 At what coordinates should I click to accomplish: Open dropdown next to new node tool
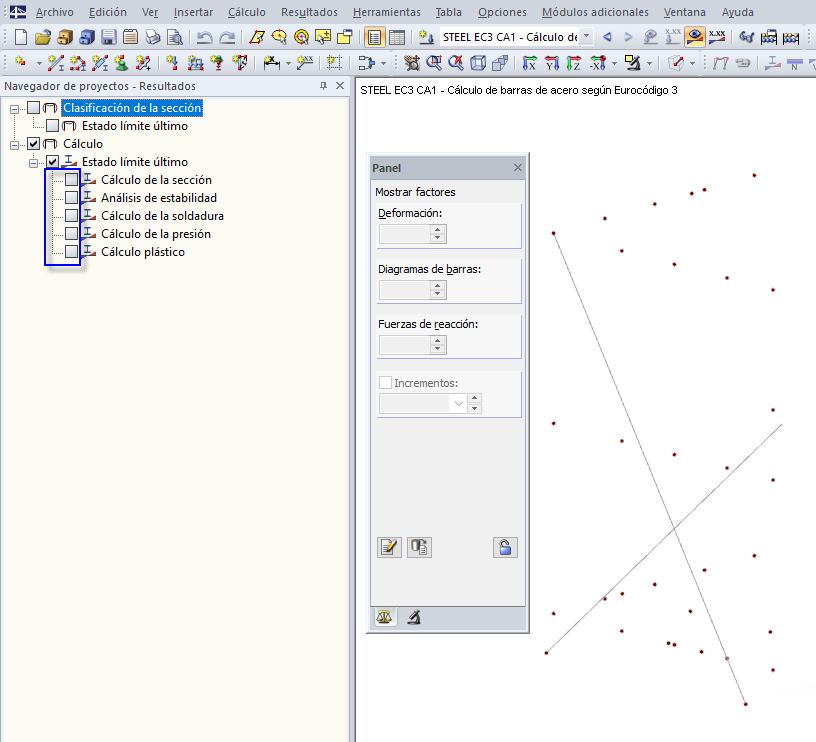pyautogui.click(x=39, y=63)
